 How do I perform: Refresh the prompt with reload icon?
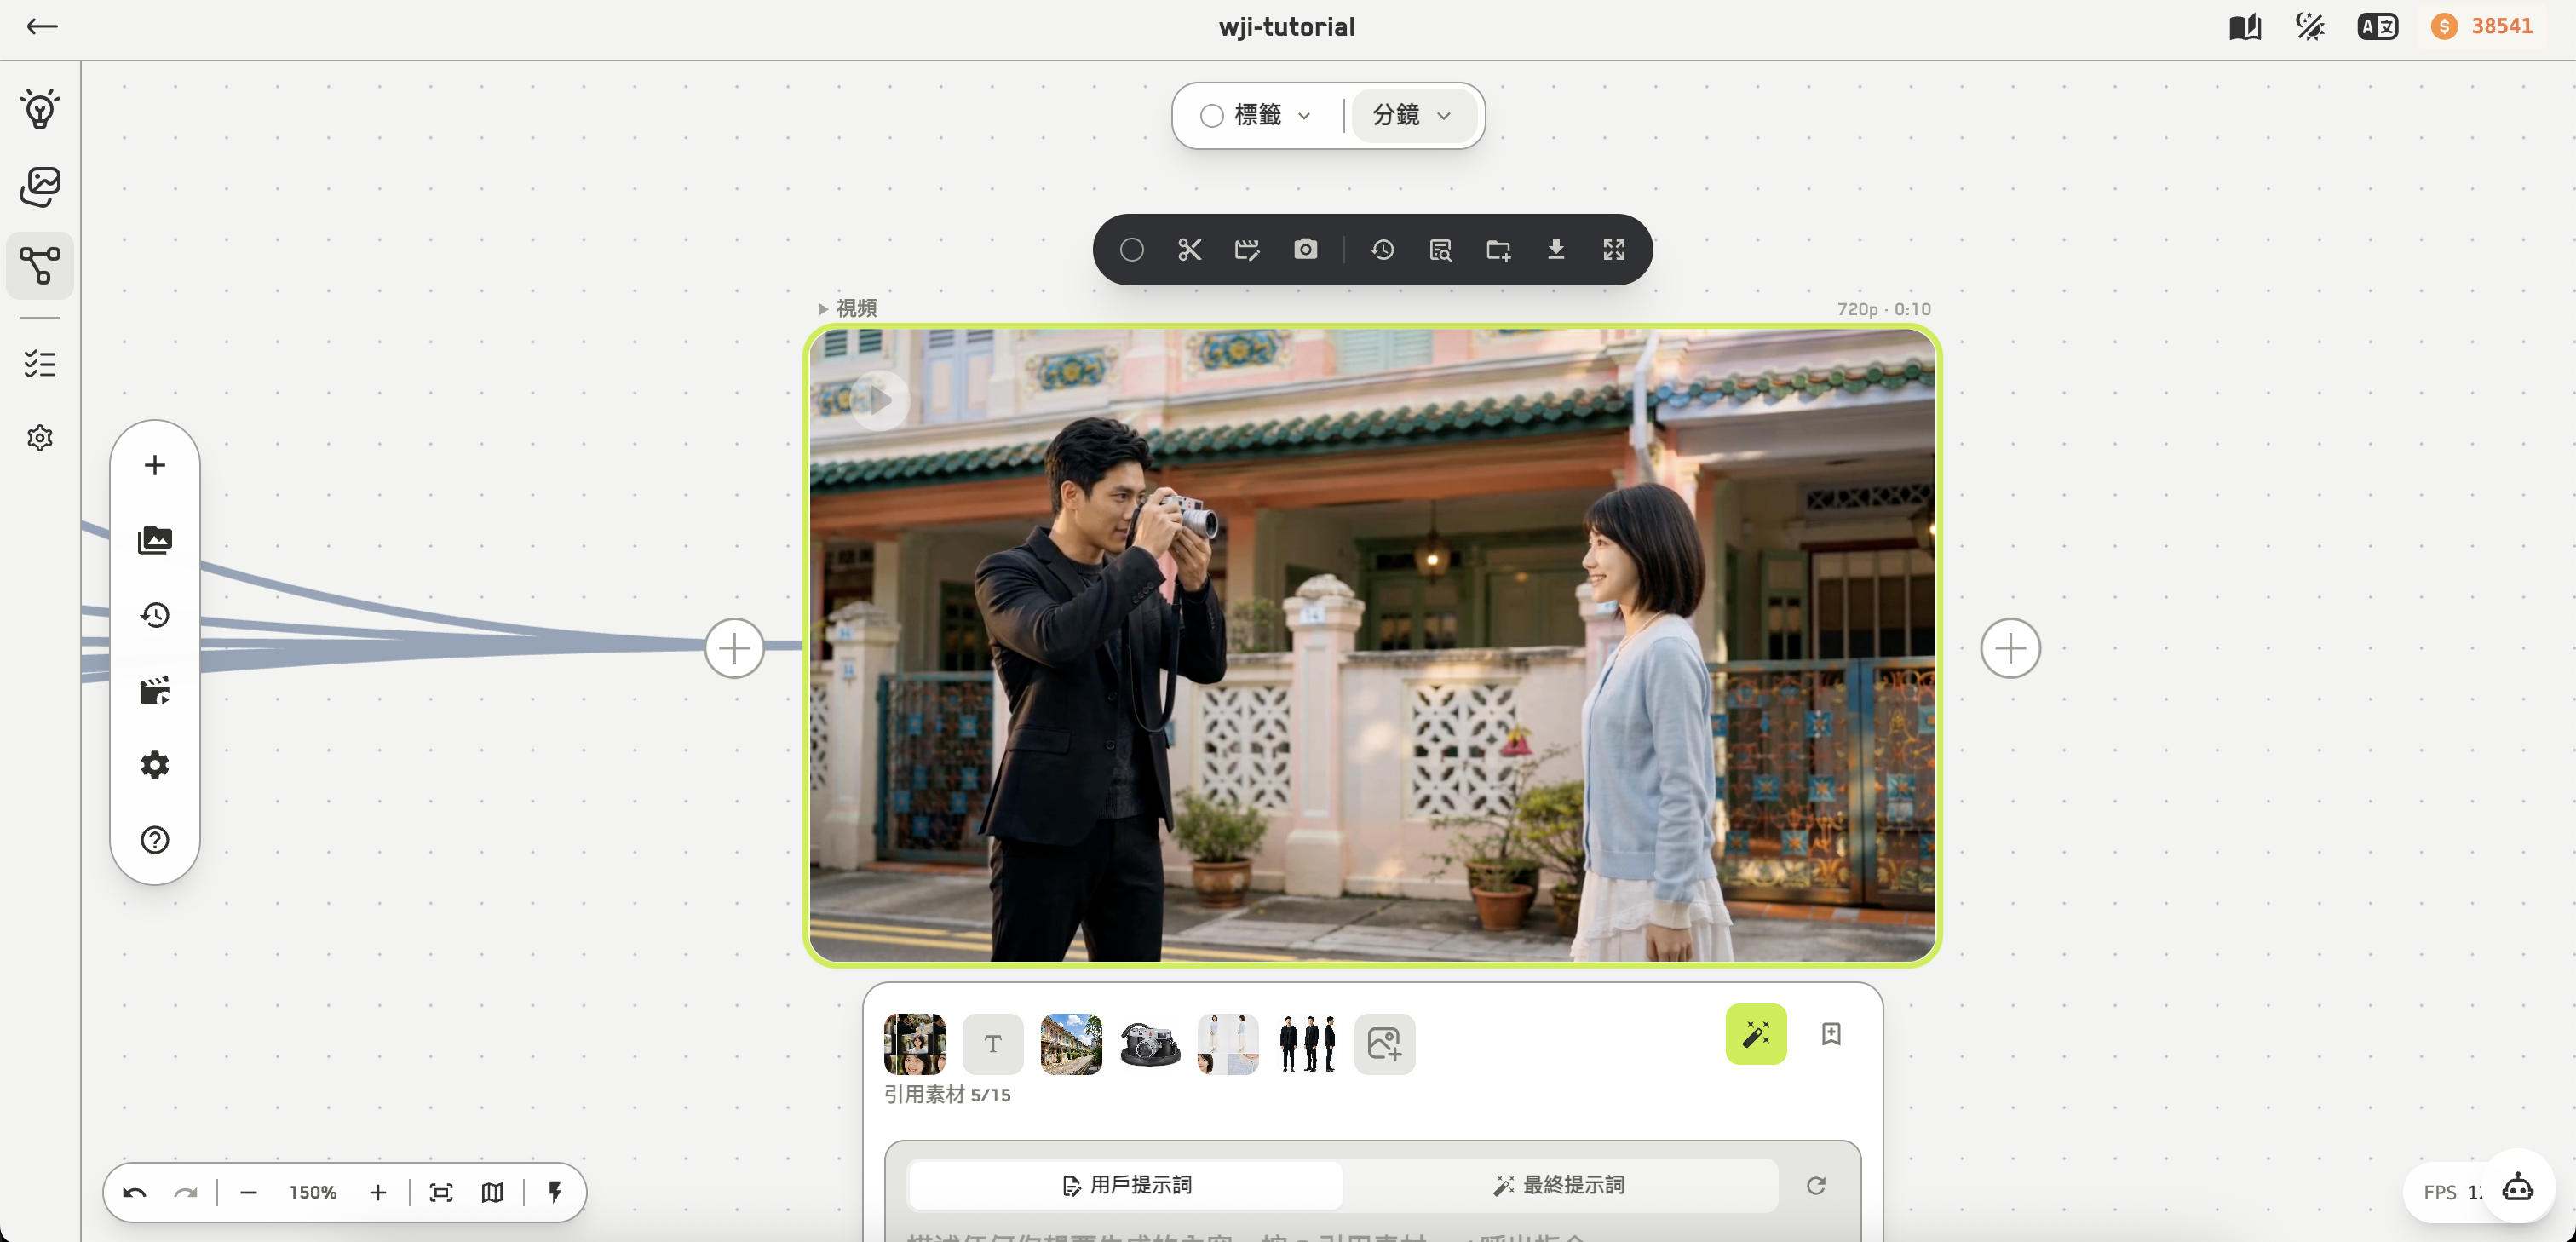coord(1816,1185)
